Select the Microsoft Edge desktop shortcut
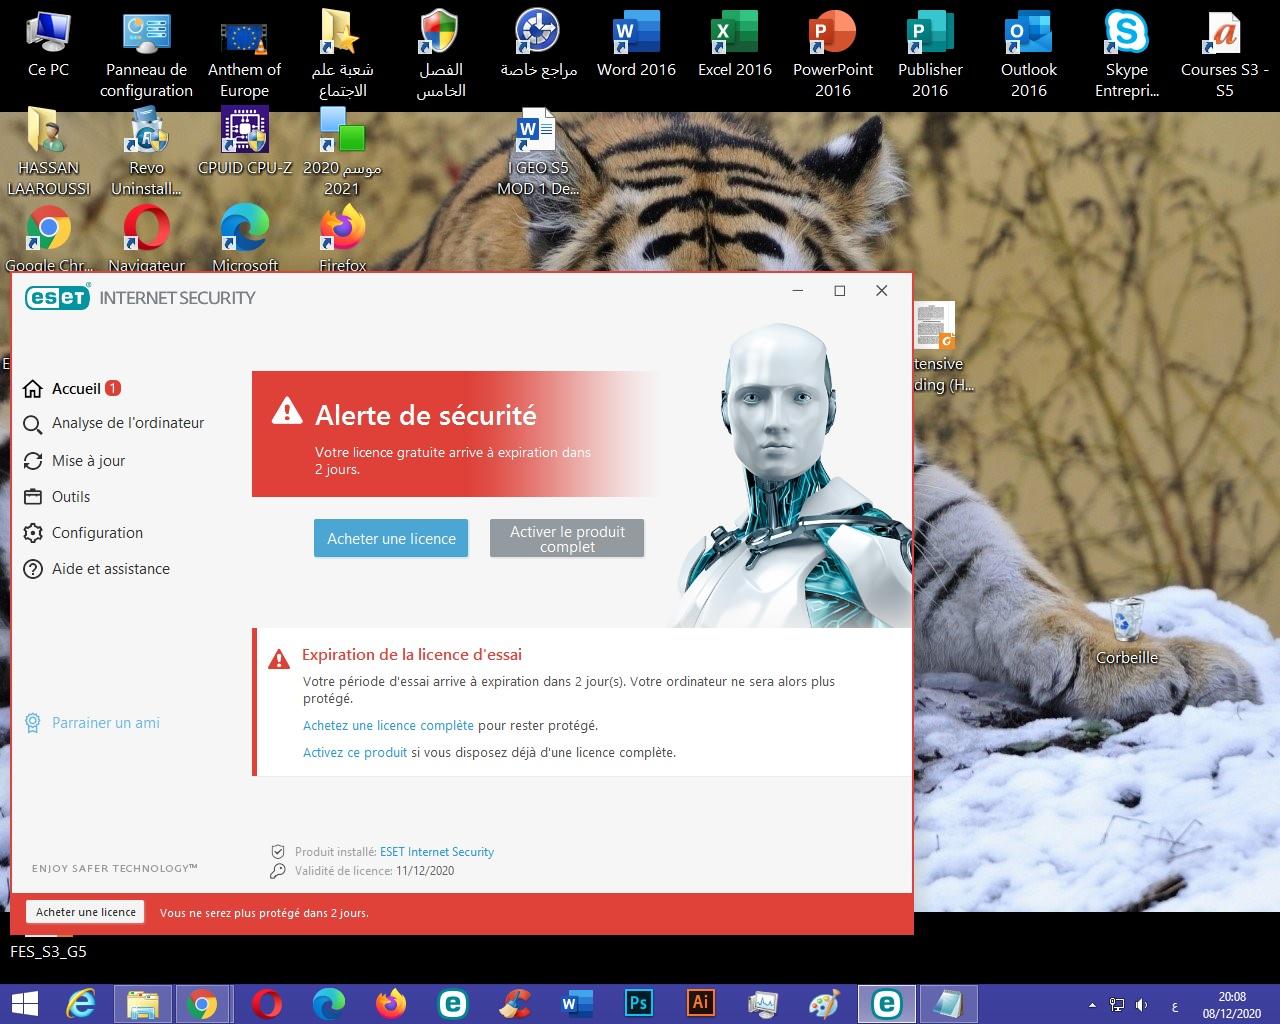This screenshot has width=1280, height=1024. point(244,238)
